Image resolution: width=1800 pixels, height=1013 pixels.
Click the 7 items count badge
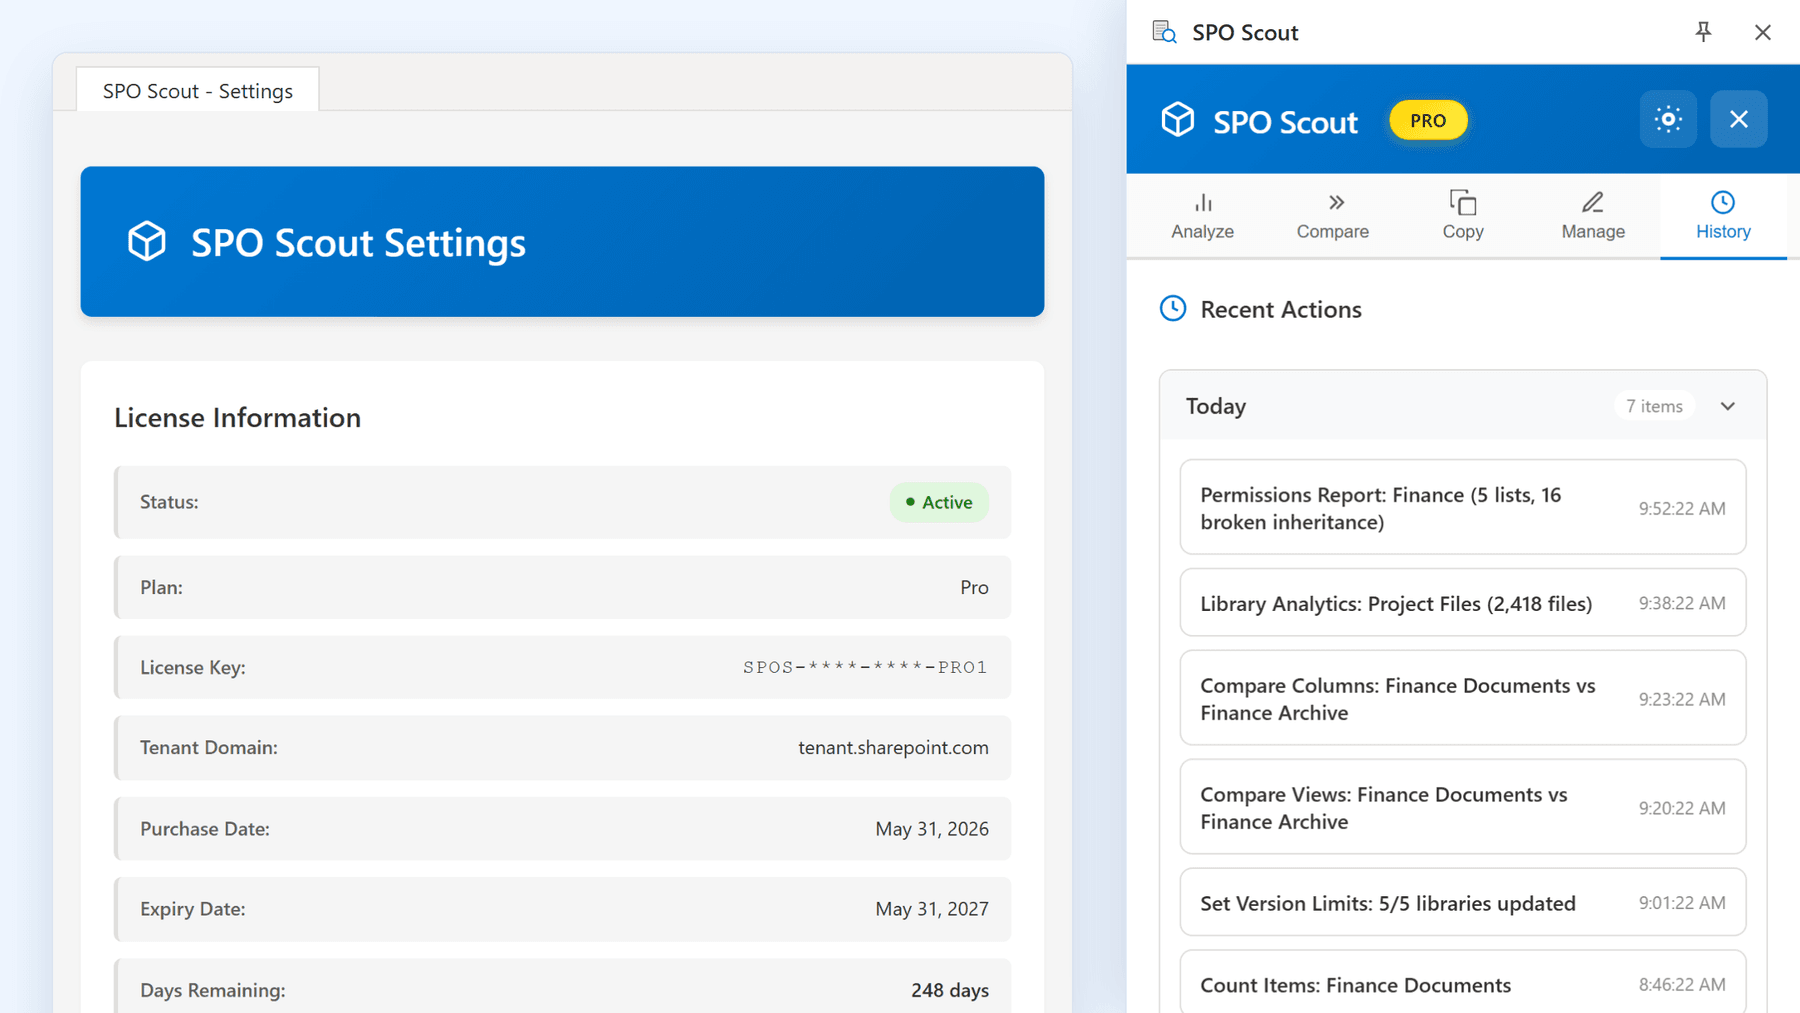1654,406
